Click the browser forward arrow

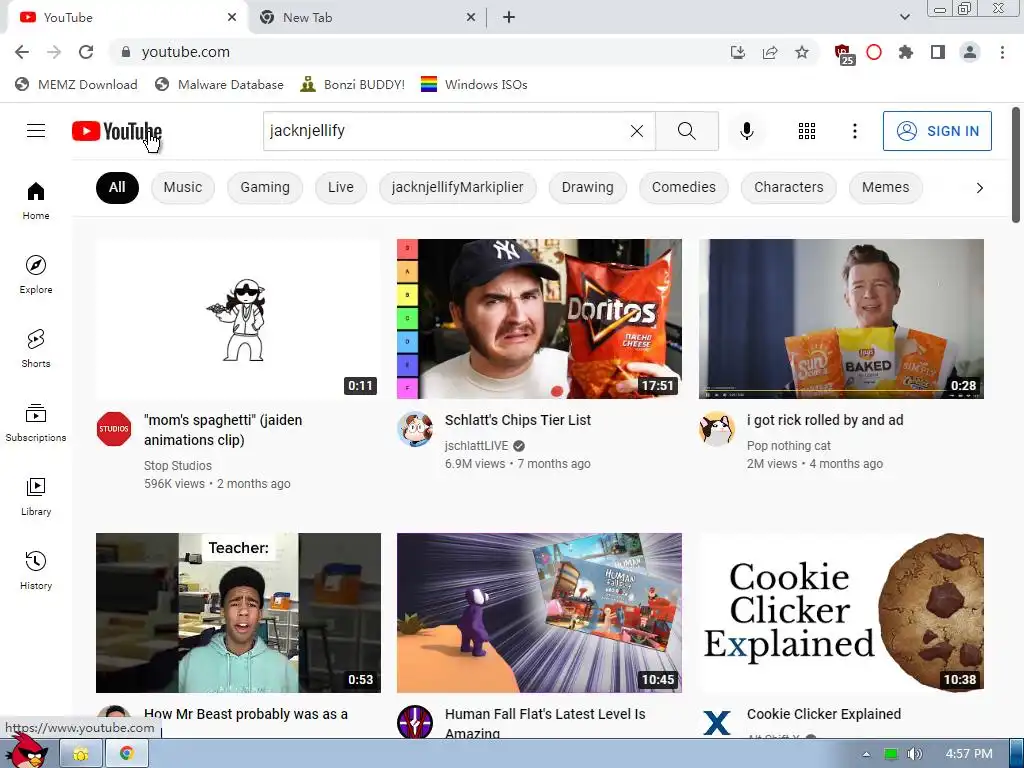click(x=54, y=52)
